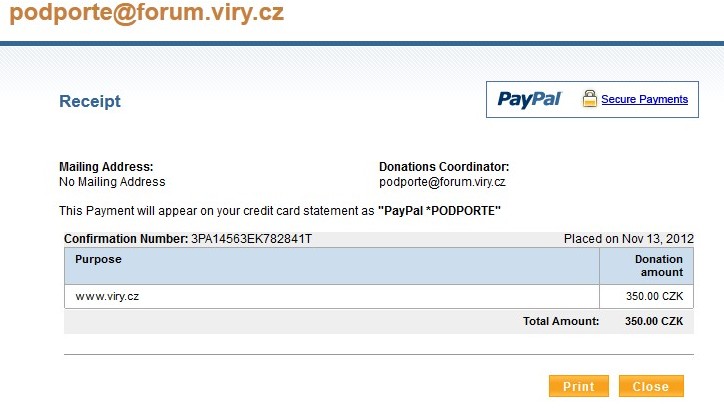Click the No Mailing Address text
The image size is (724, 417).
[x=112, y=182]
